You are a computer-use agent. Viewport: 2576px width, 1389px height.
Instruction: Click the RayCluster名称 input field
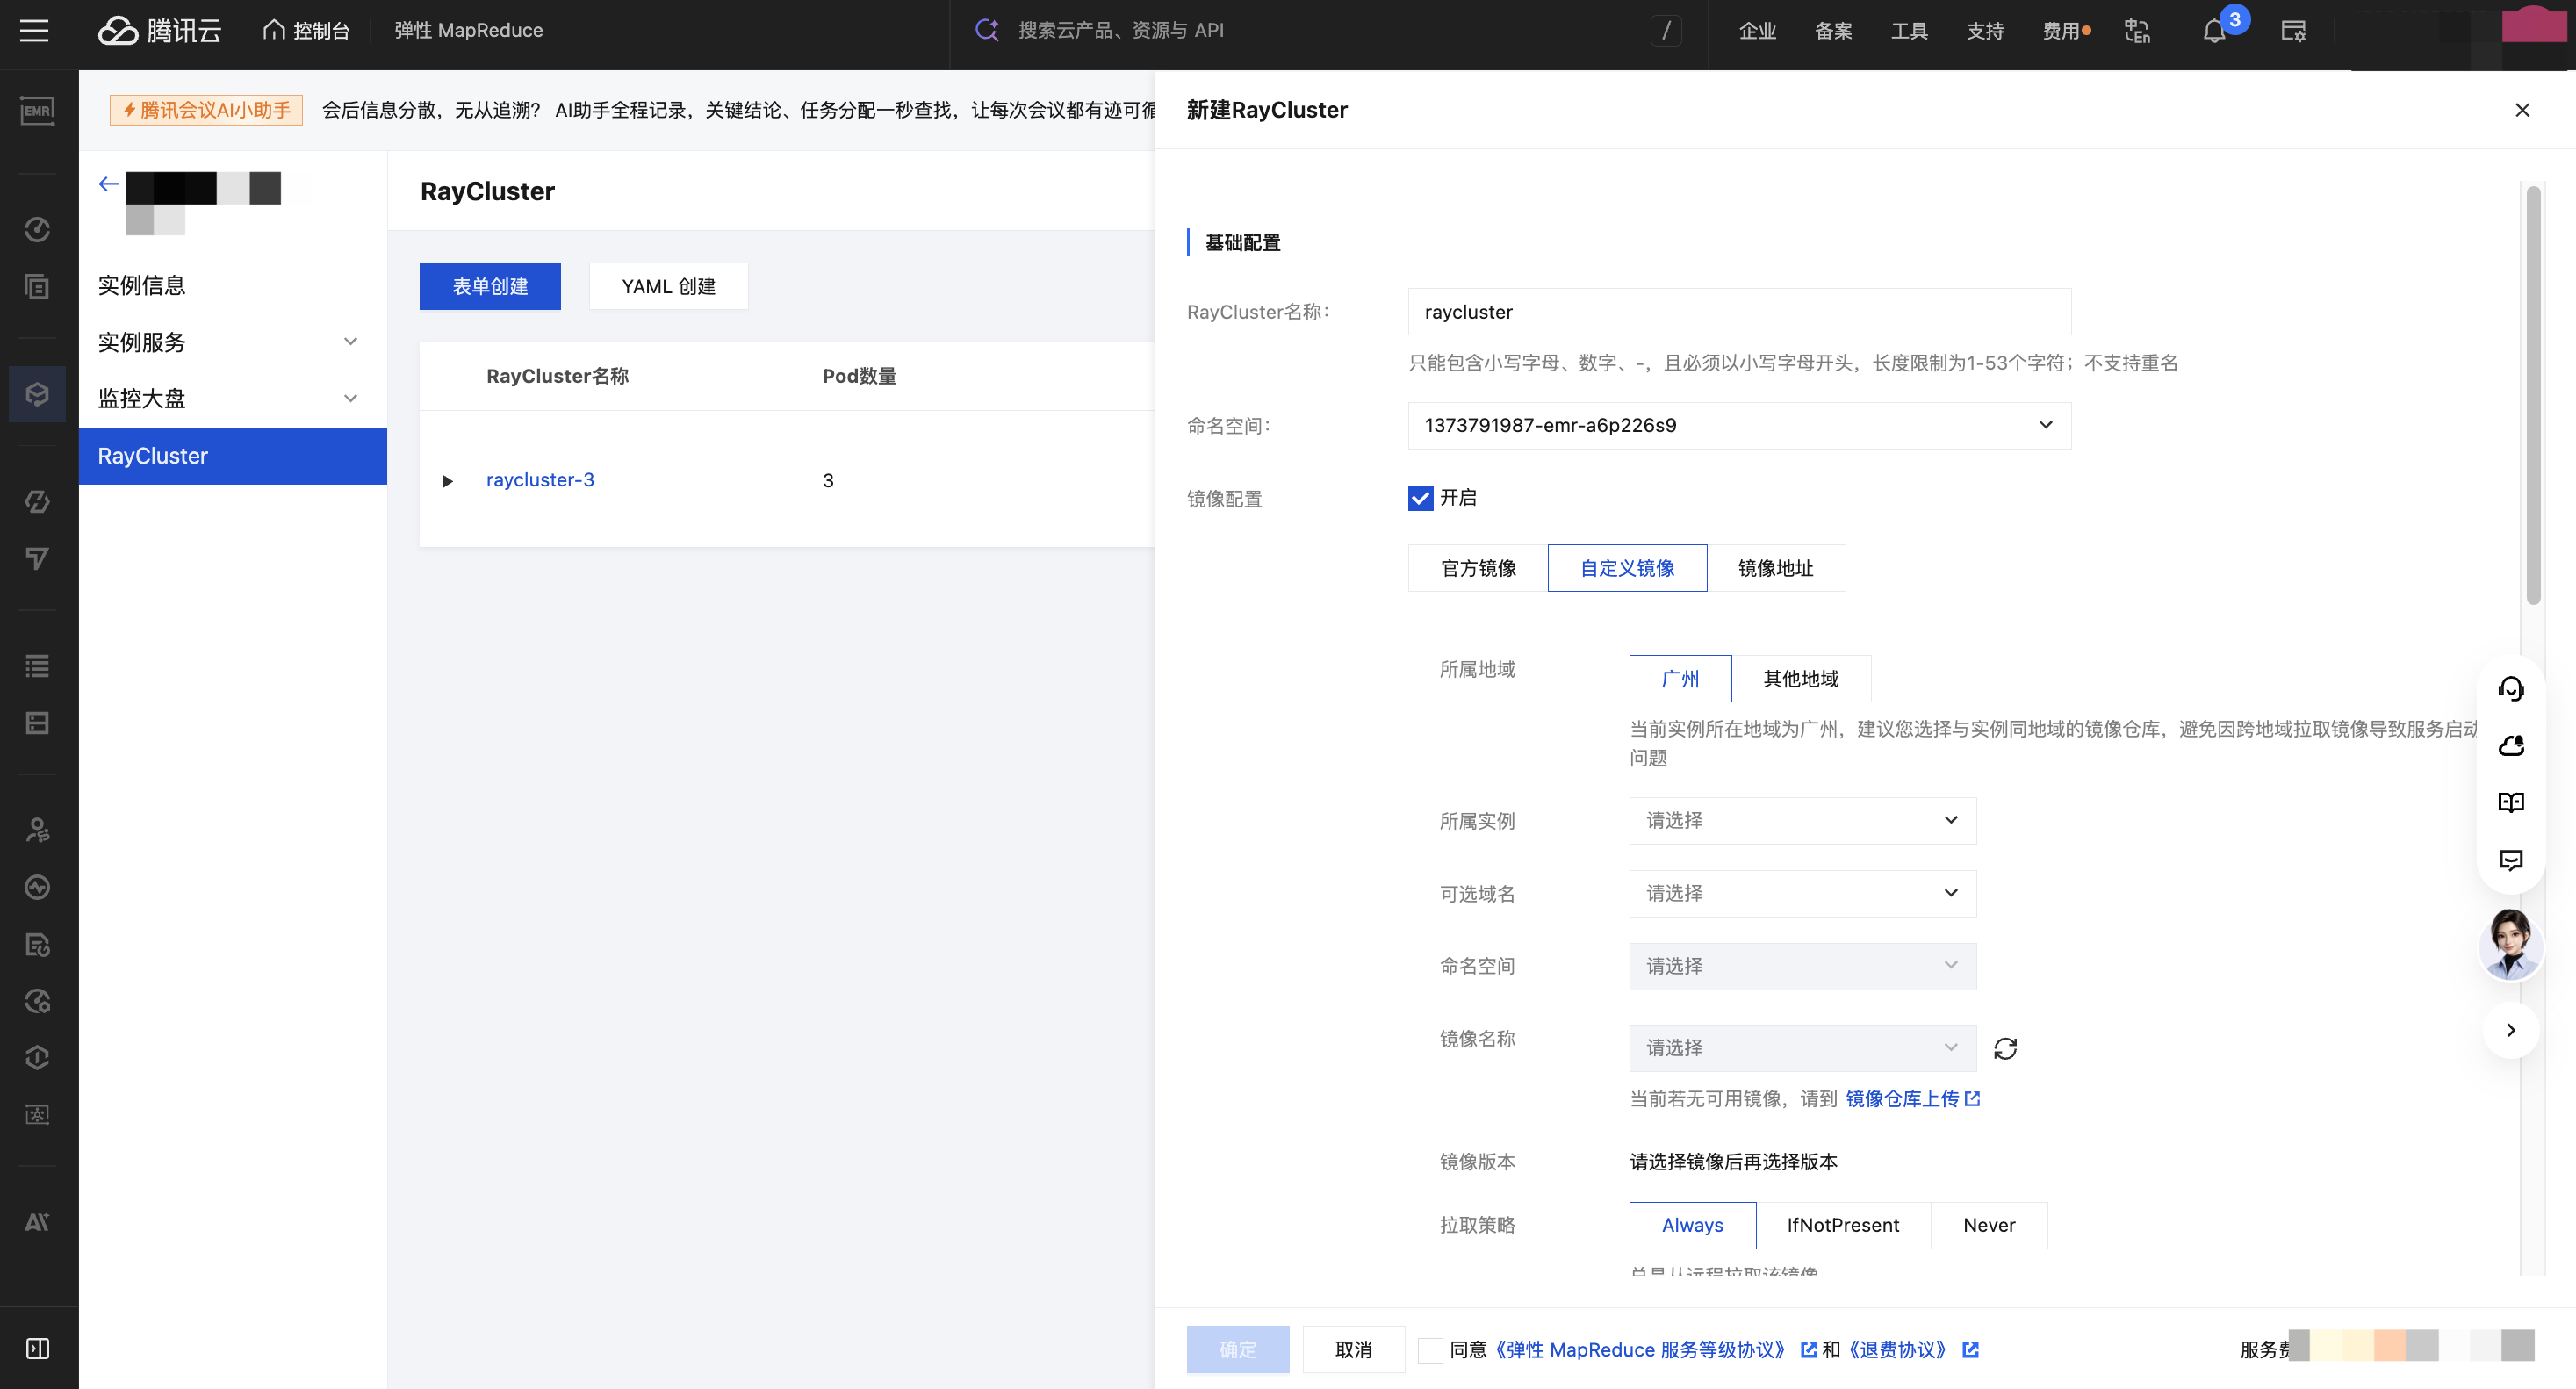[1739, 312]
